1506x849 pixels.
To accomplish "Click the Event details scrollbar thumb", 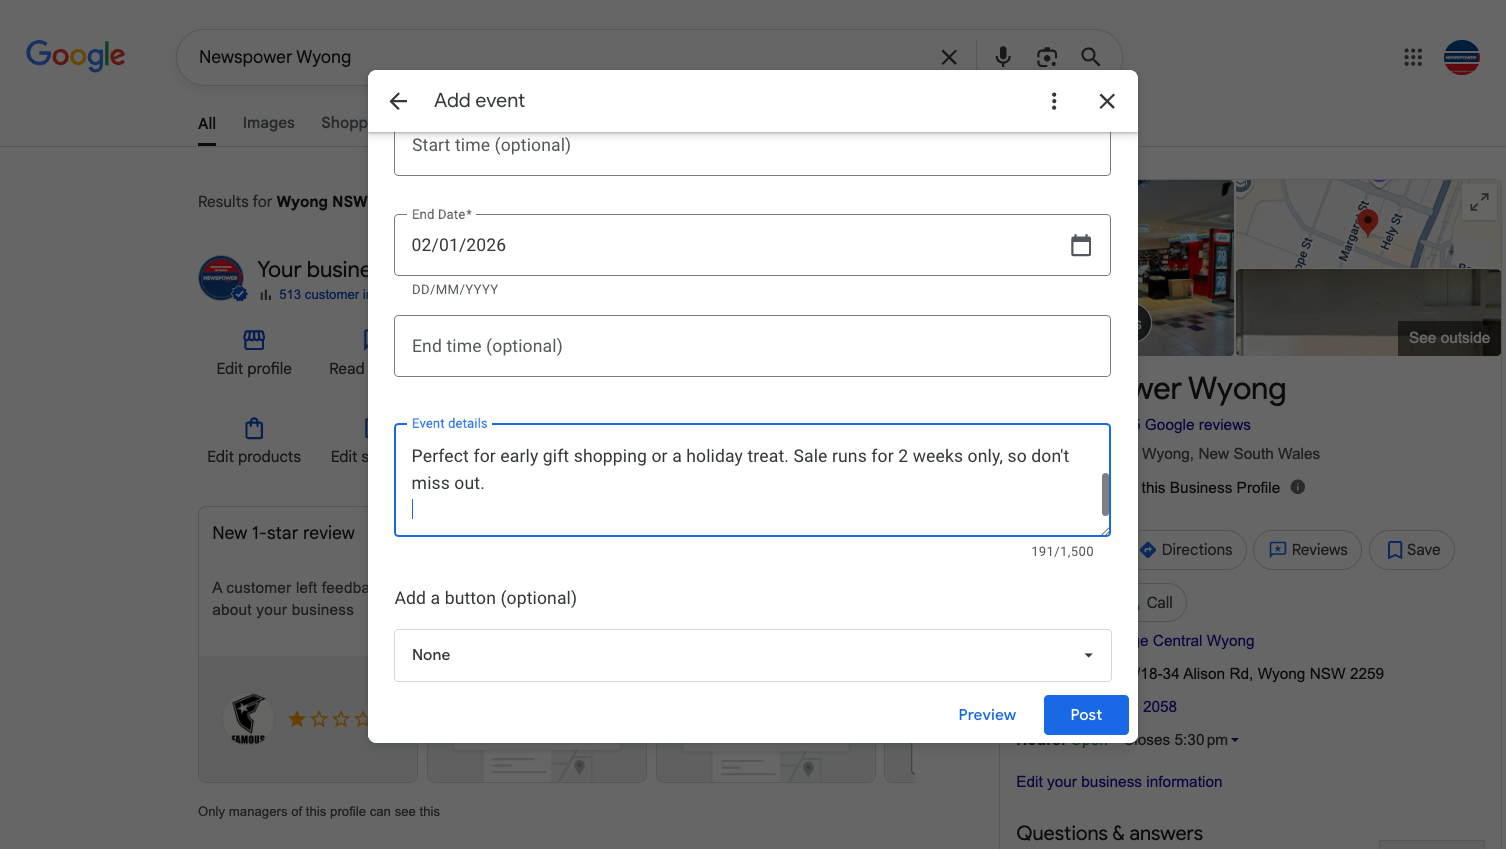I will (1105, 494).
